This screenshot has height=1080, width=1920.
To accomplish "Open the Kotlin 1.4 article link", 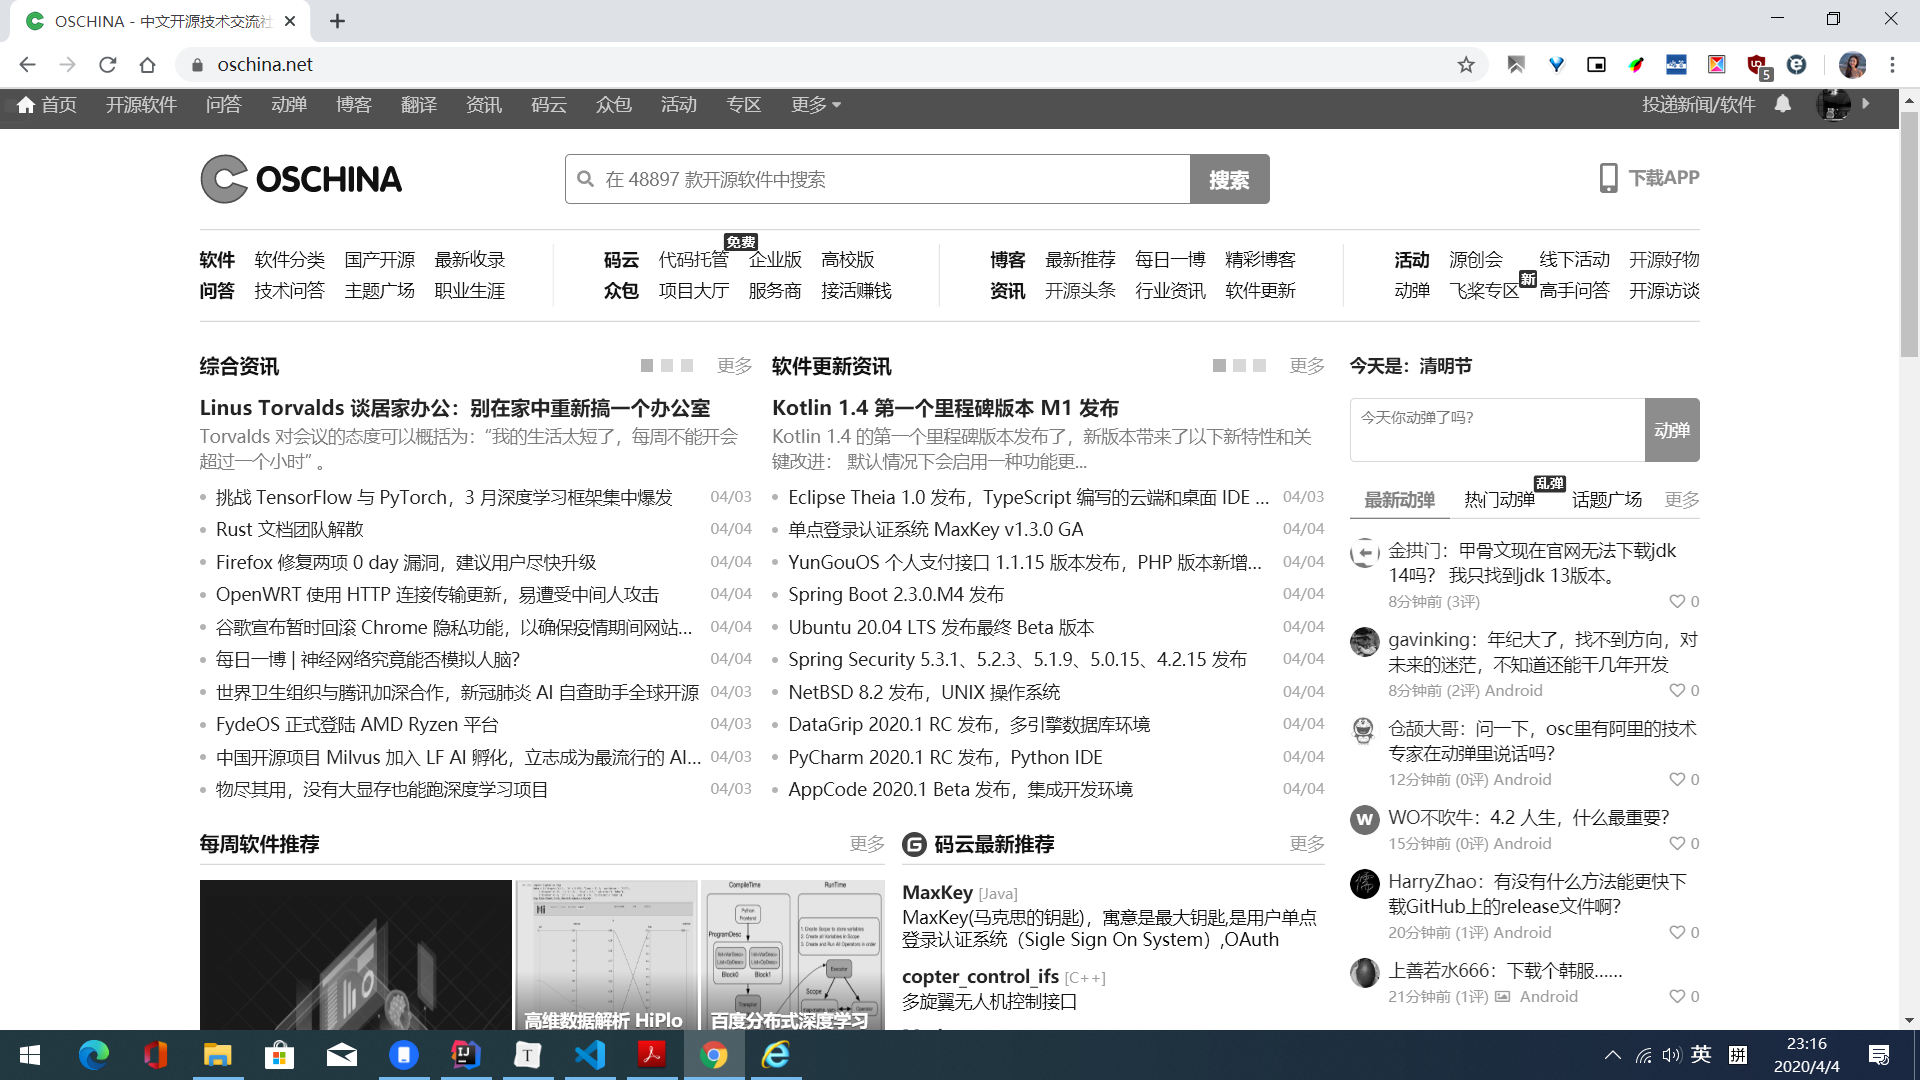I will [x=944, y=408].
